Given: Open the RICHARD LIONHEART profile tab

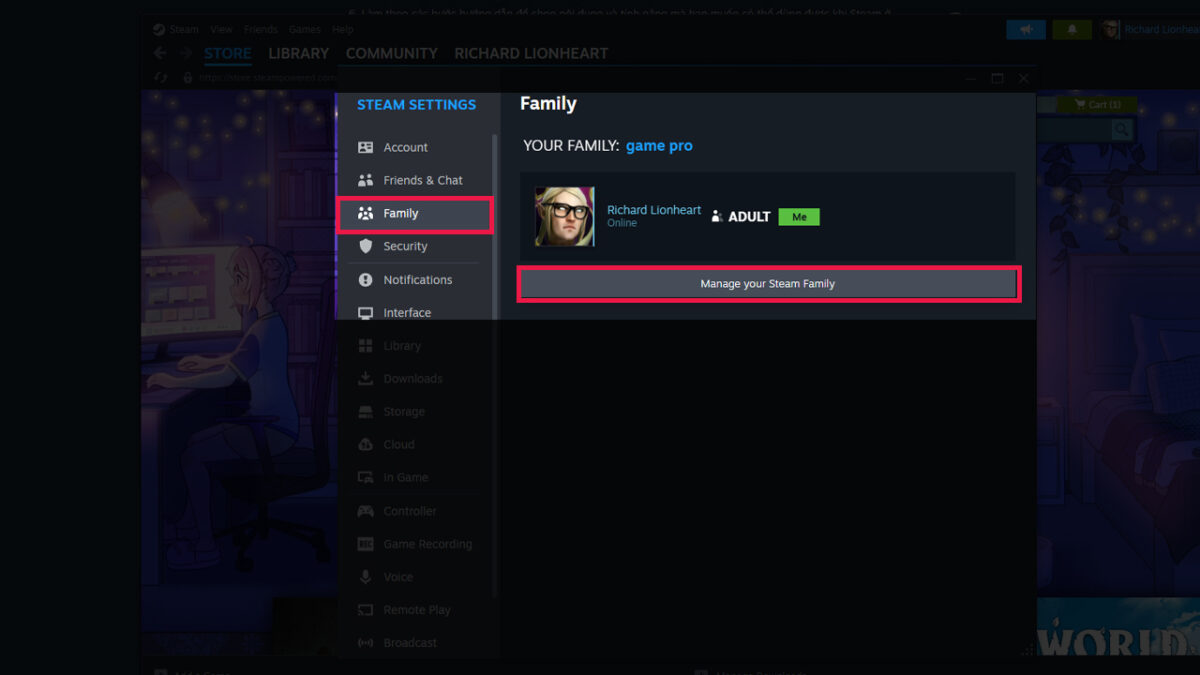Looking at the screenshot, I should (531, 53).
